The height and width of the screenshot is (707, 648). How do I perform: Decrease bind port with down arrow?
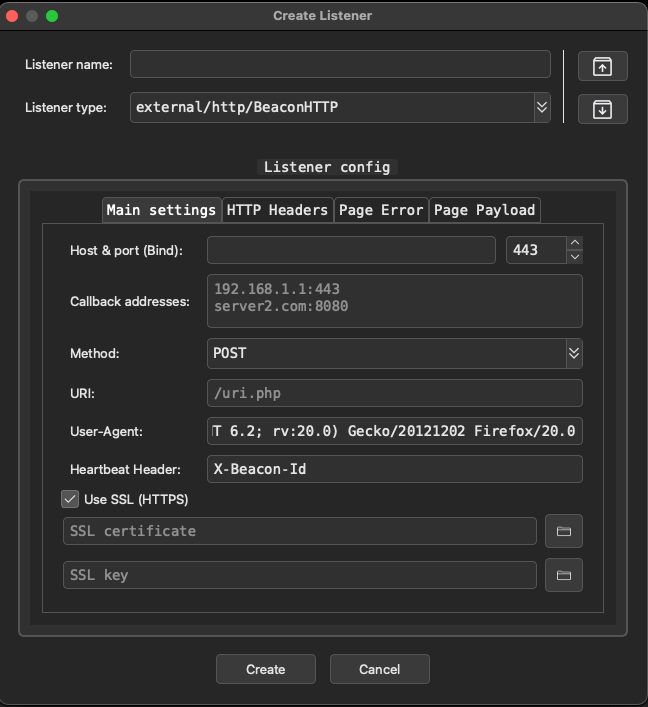pyautogui.click(x=574, y=257)
